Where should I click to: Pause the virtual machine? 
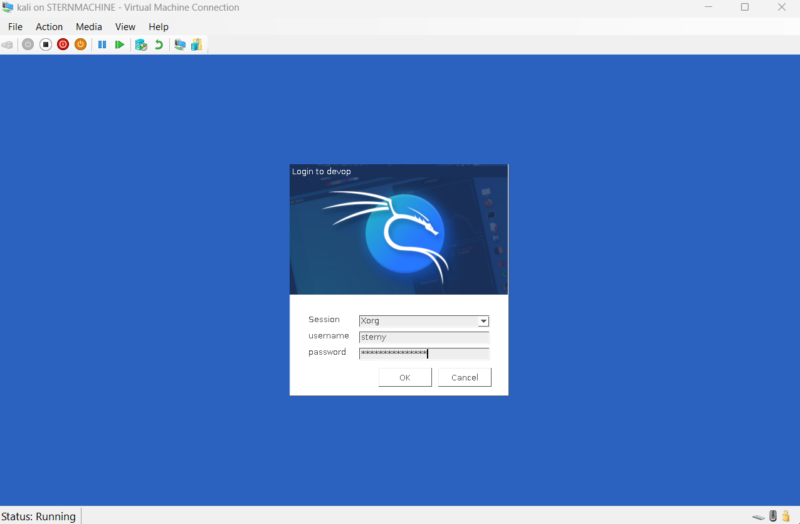[102, 45]
